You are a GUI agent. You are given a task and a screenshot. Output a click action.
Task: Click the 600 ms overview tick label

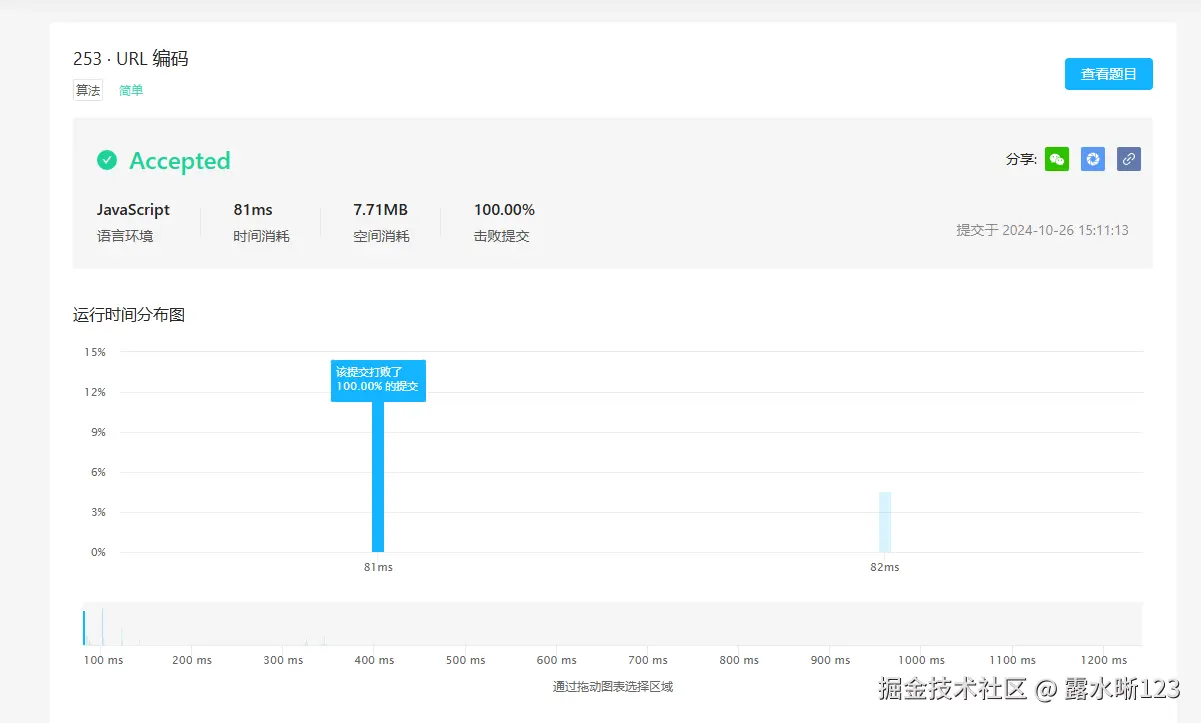[x=557, y=660]
